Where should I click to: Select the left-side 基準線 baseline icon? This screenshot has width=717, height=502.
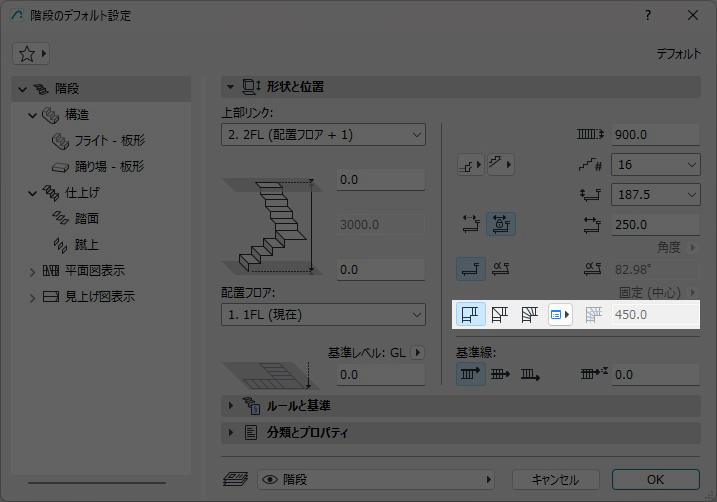pyautogui.click(x=471, y=374)
